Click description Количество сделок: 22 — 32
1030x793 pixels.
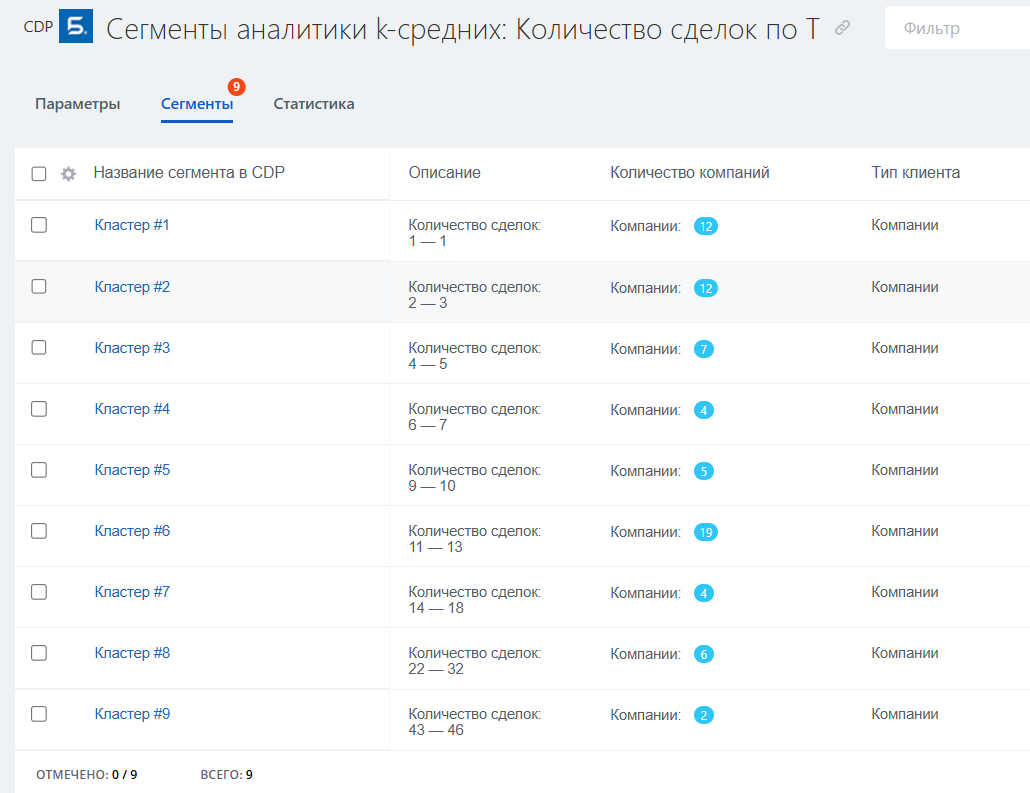[x=475, y=661]
